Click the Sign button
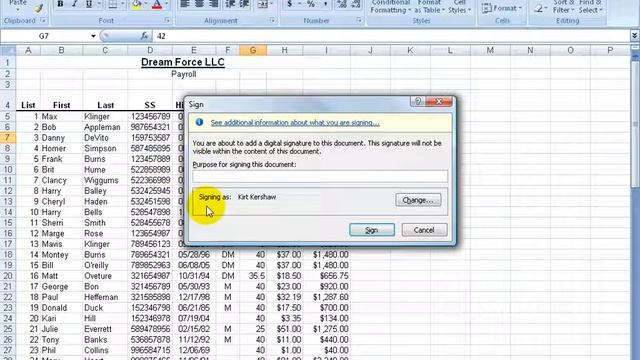 point(372,230)
